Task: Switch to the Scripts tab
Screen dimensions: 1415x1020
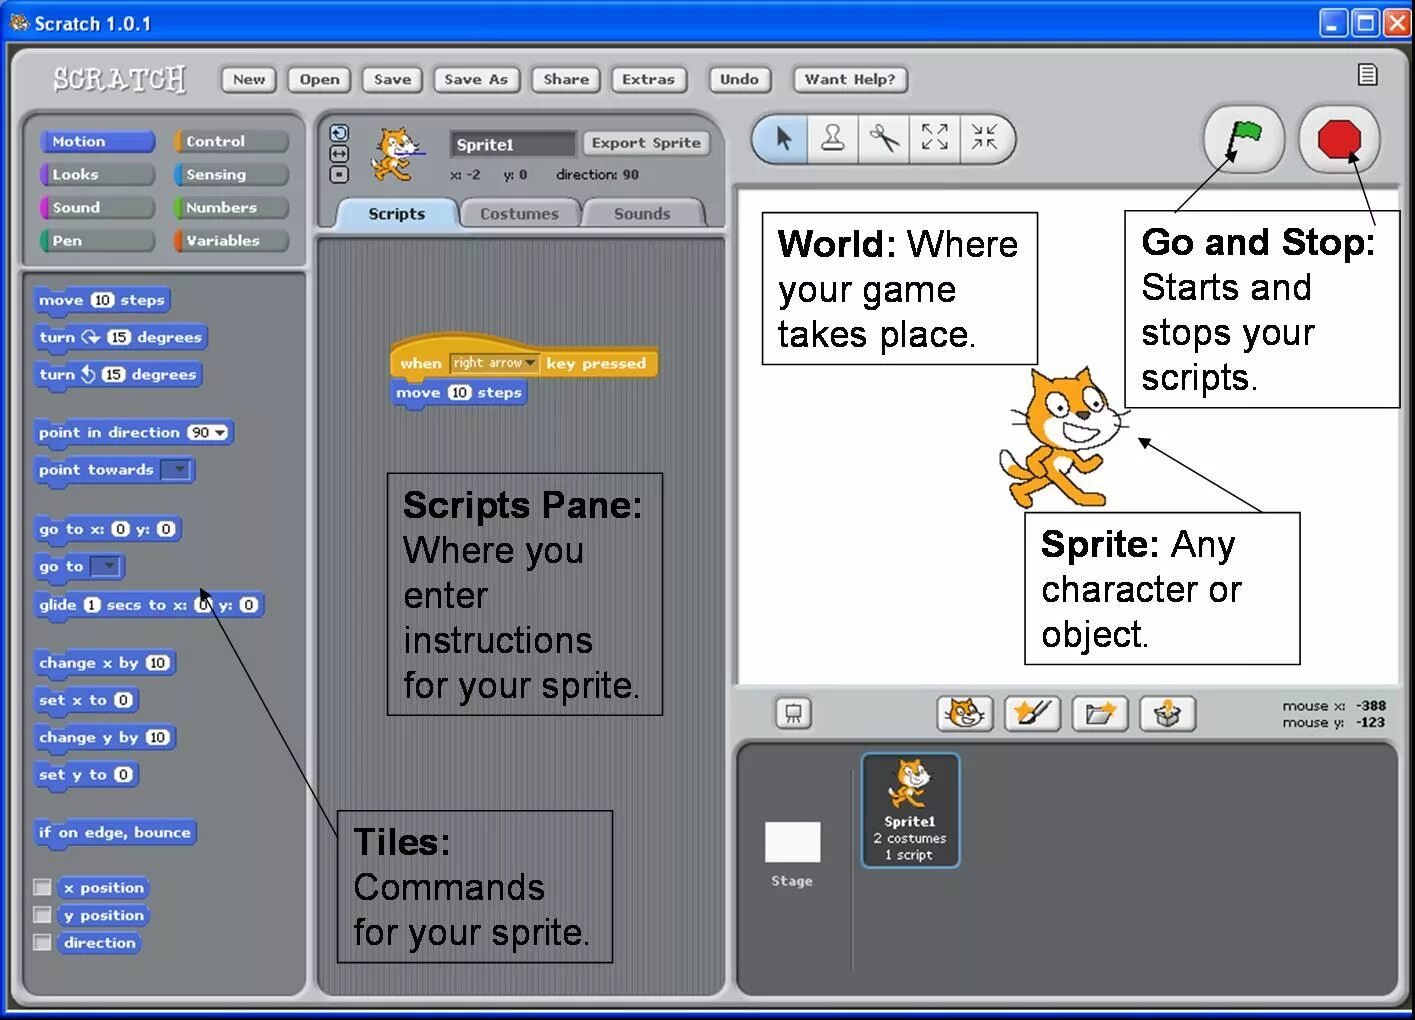Action: click(396, 213)
